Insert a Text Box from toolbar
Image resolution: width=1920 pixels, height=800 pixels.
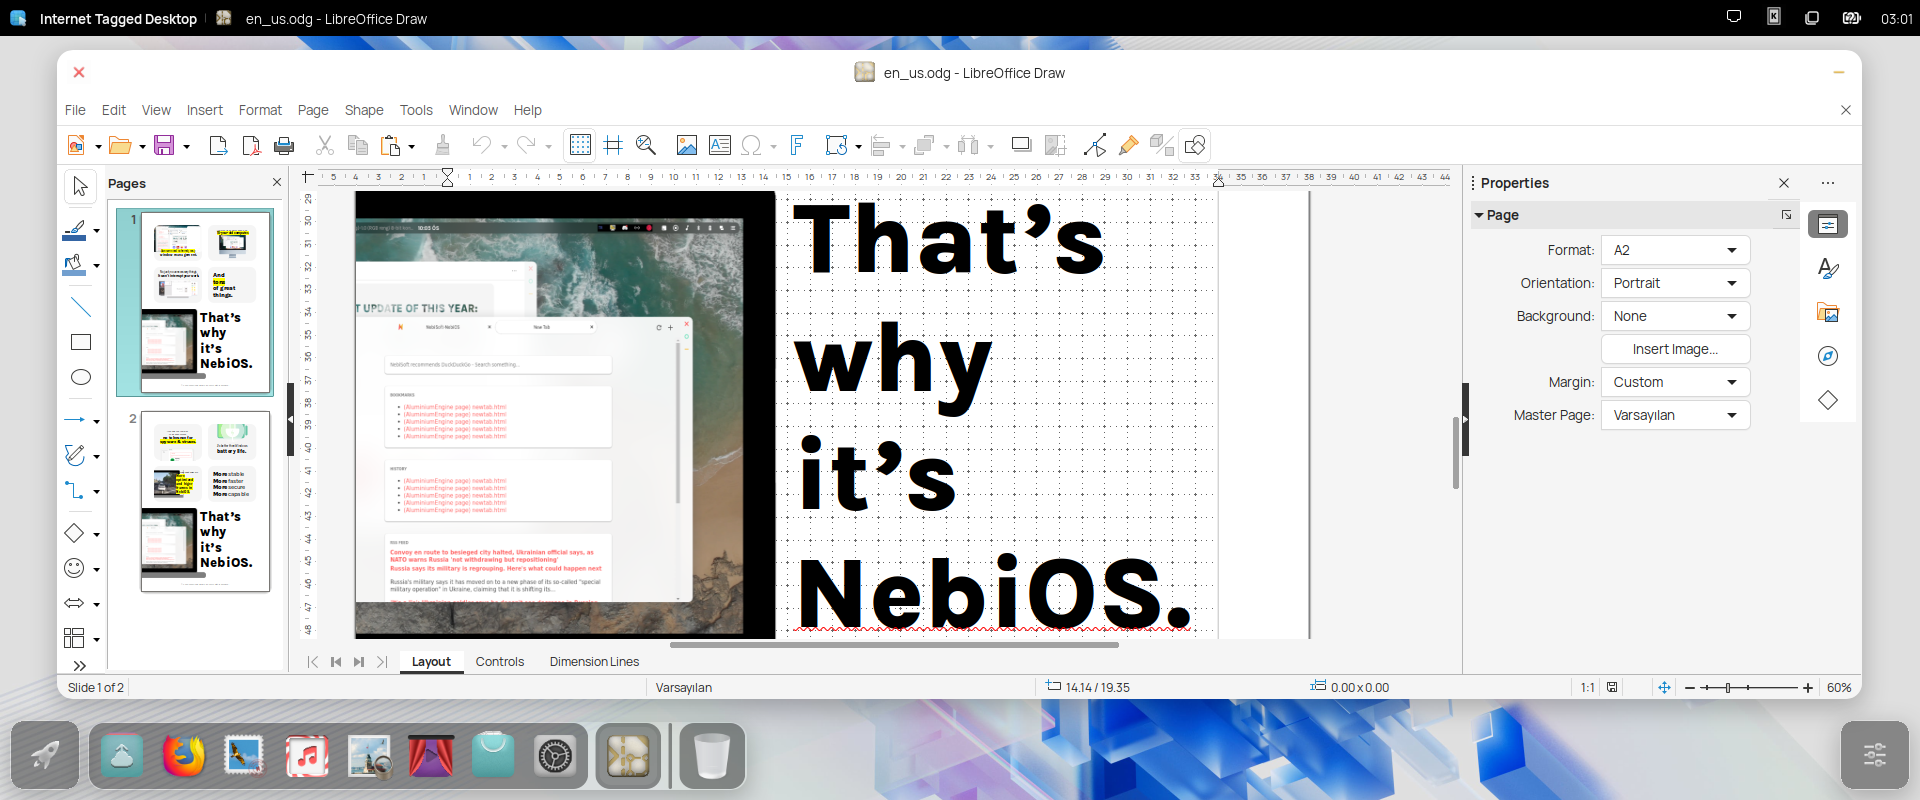[x=719, y=146]
